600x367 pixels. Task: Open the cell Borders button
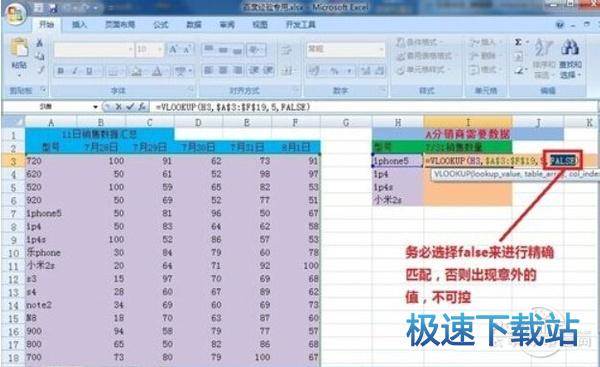tap(112, 71)
